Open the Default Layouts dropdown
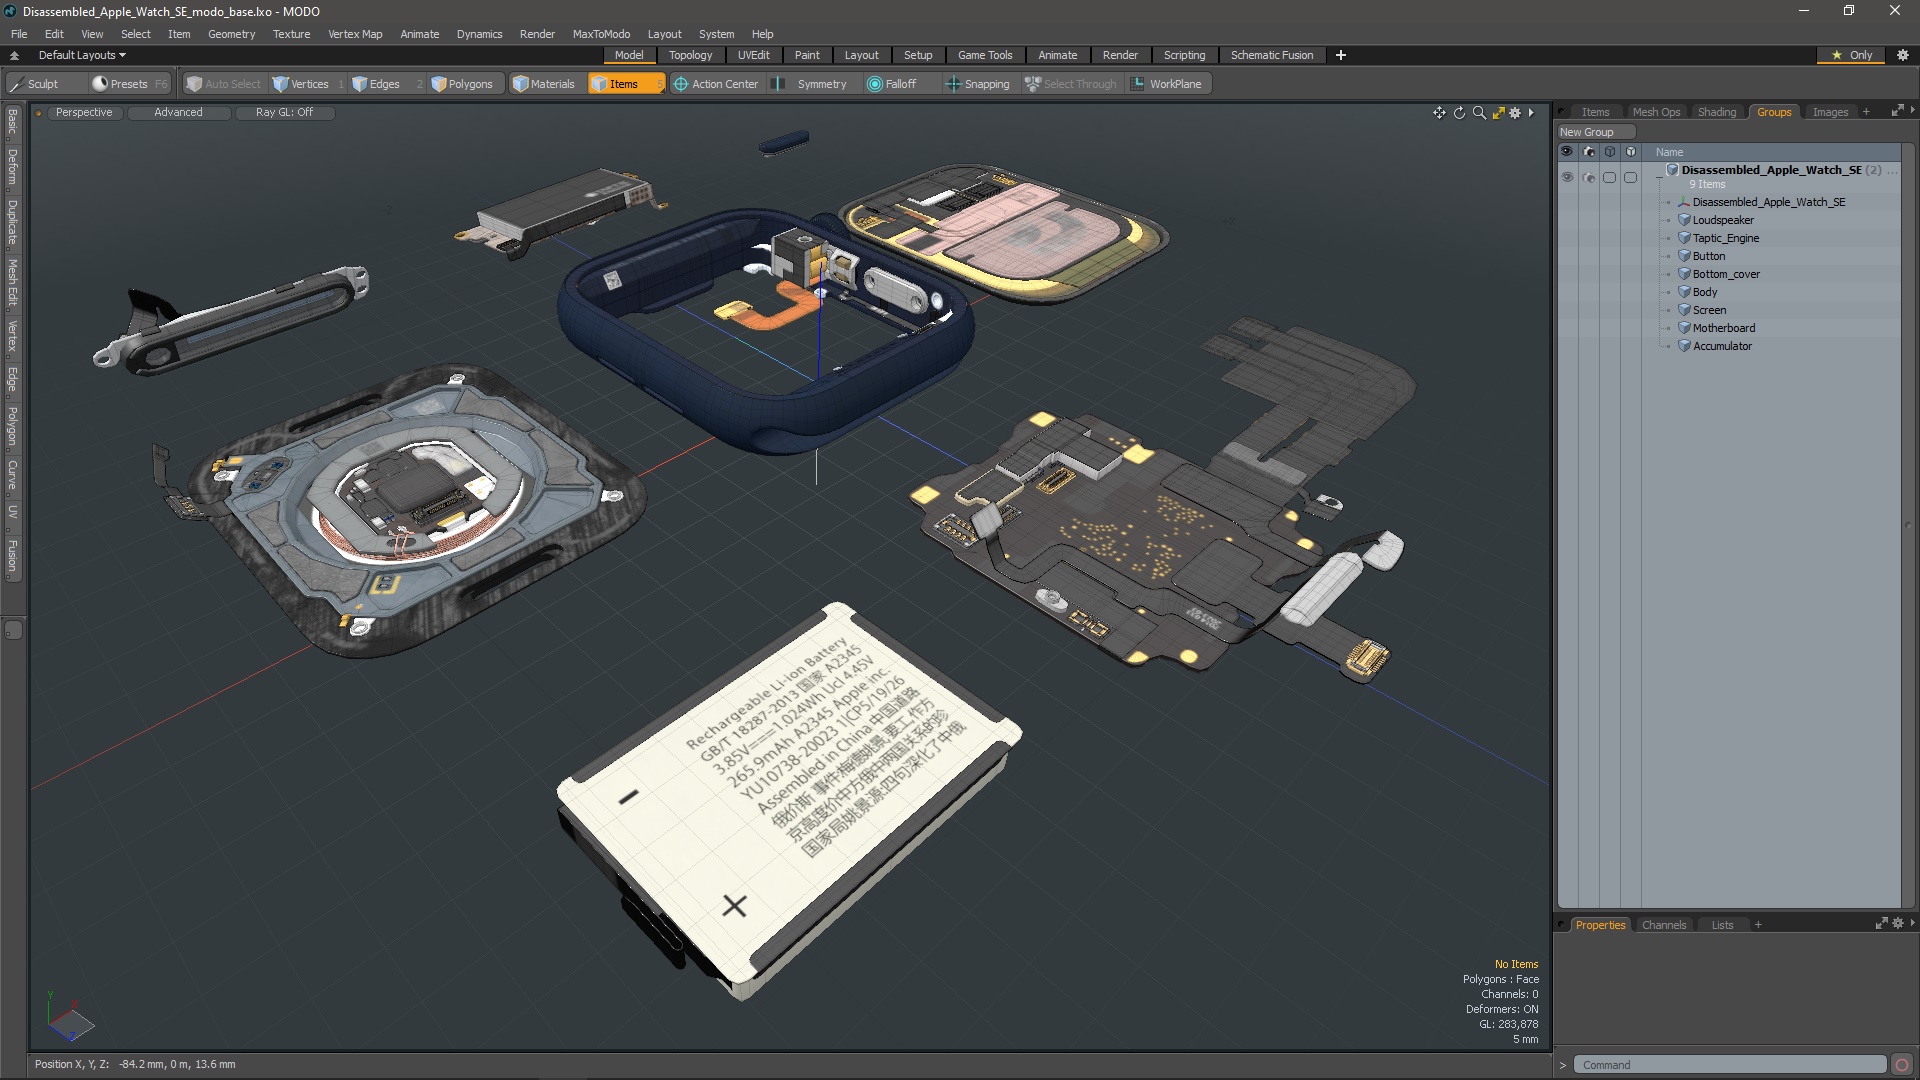The image size is (1920, 1080). (x=82, y=55)
